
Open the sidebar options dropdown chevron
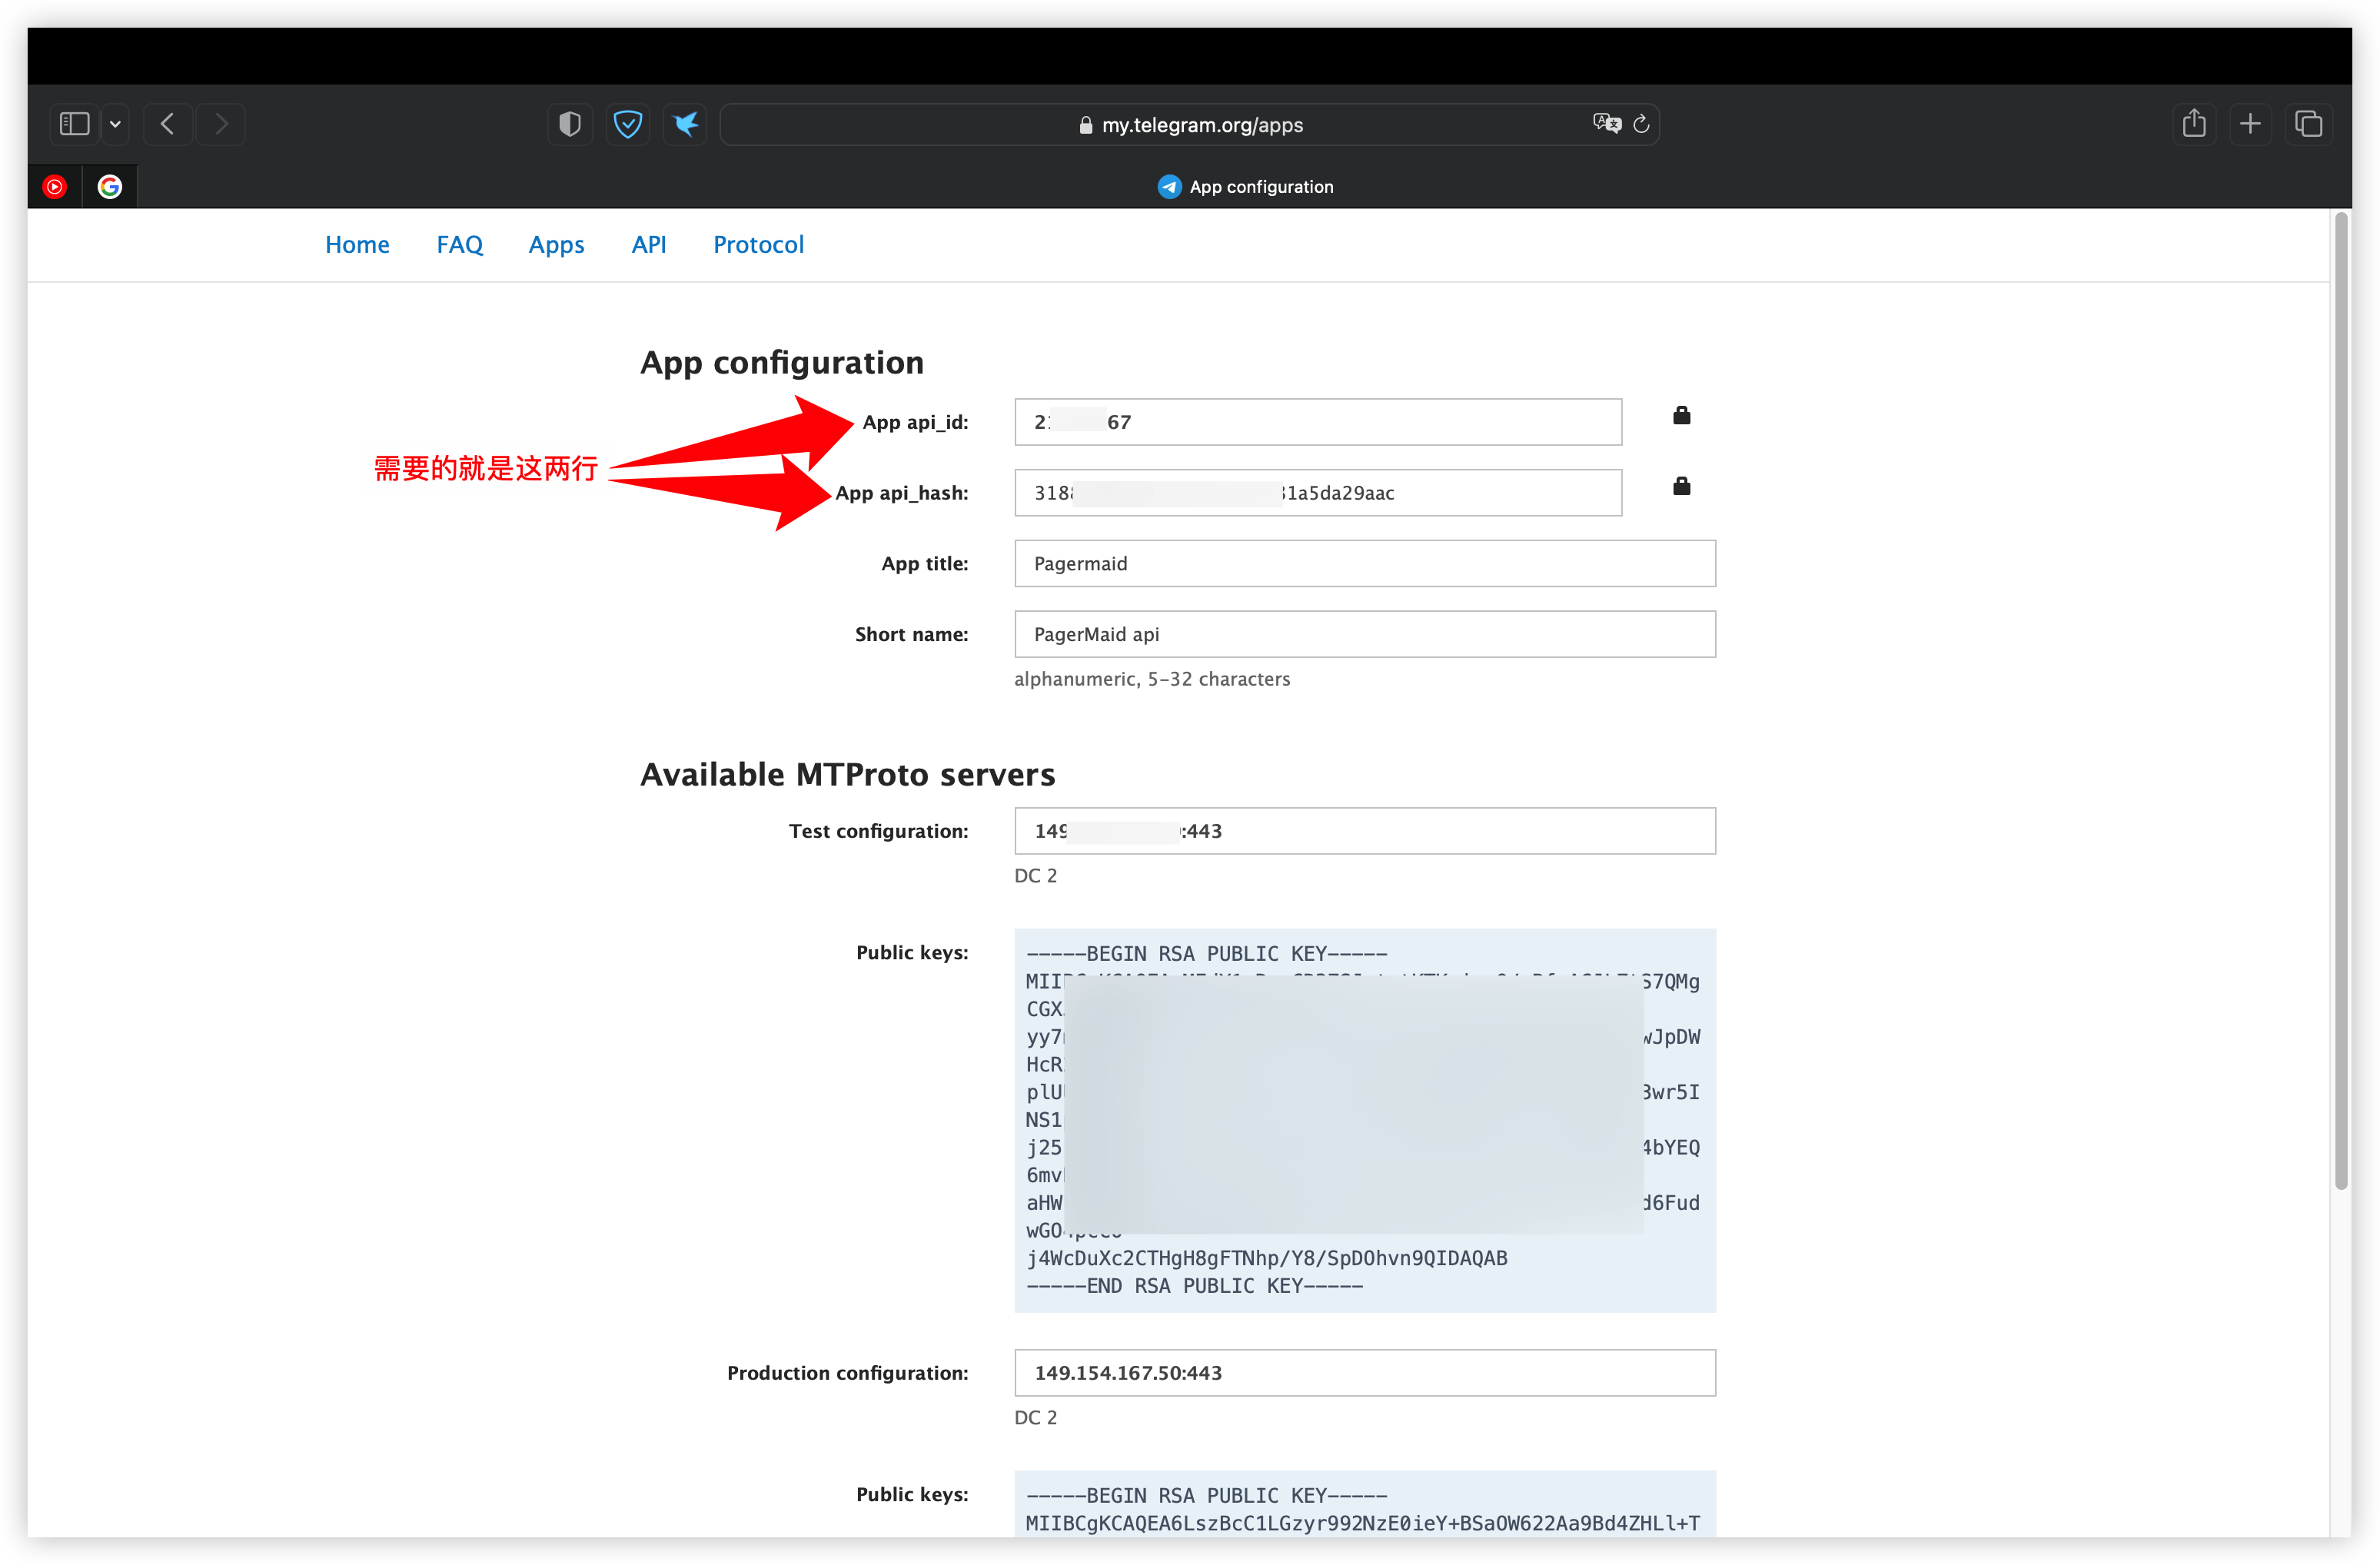tap(116, 124)
